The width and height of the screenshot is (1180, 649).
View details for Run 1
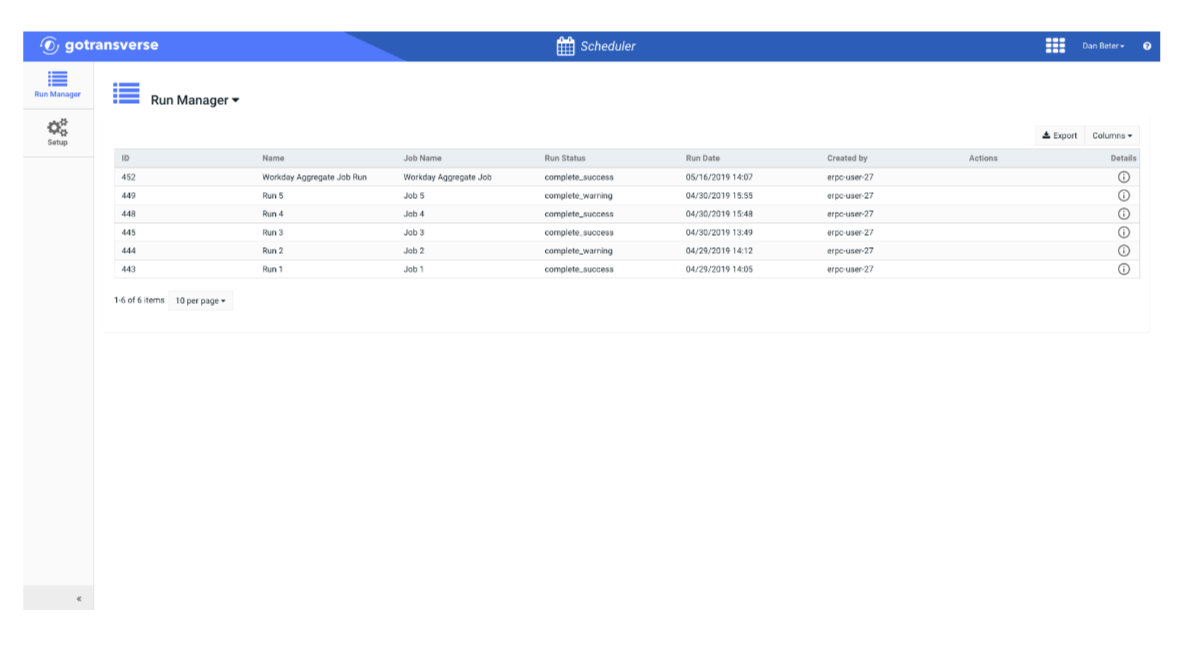[1125, 269]
